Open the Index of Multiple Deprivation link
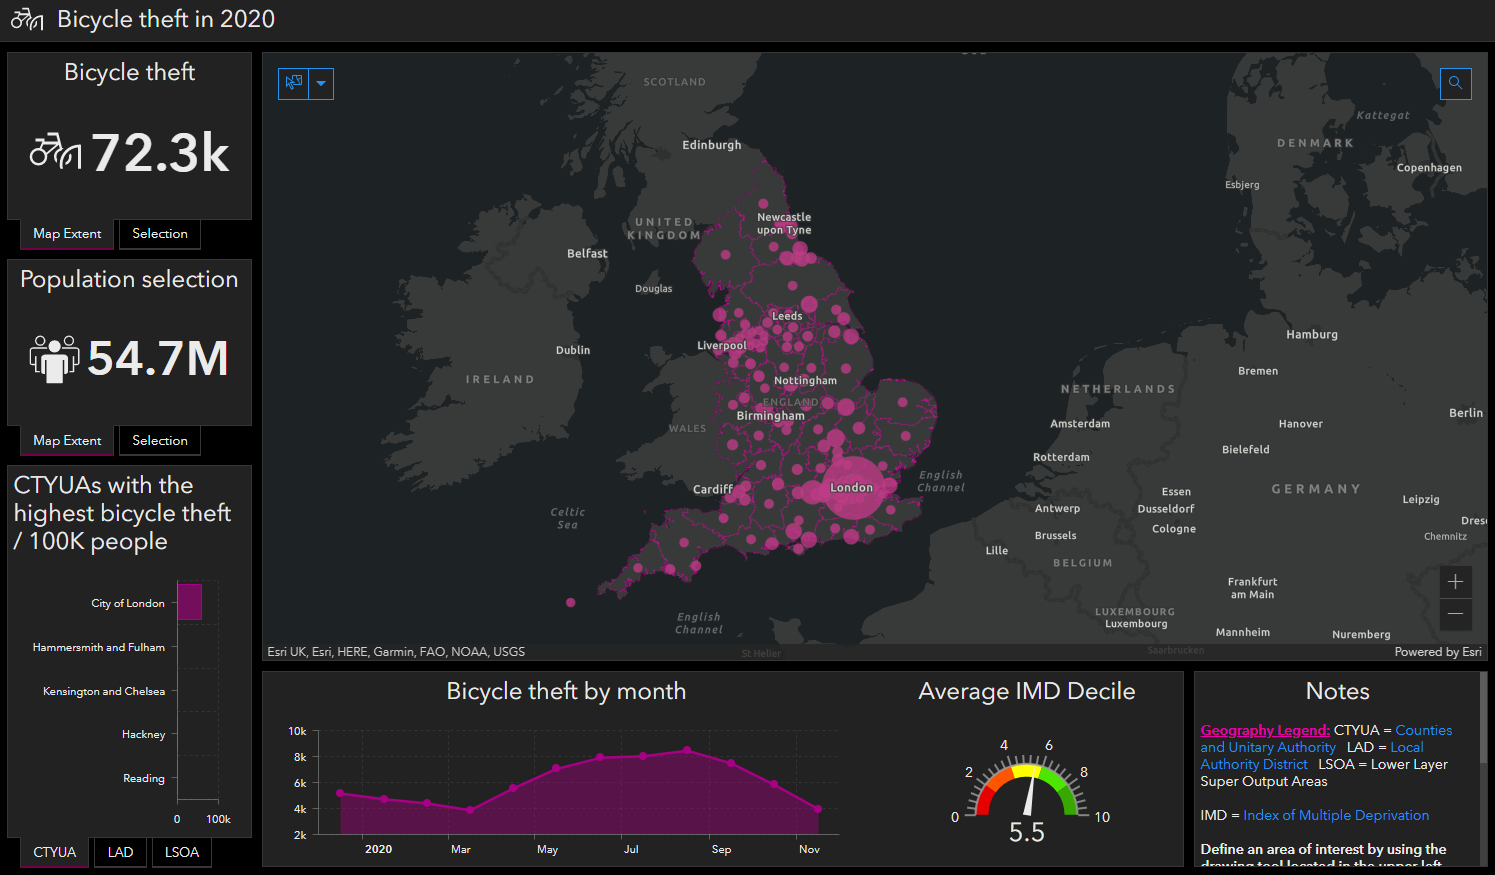This screenshot has height=875, width=1495. (1336, 815)
